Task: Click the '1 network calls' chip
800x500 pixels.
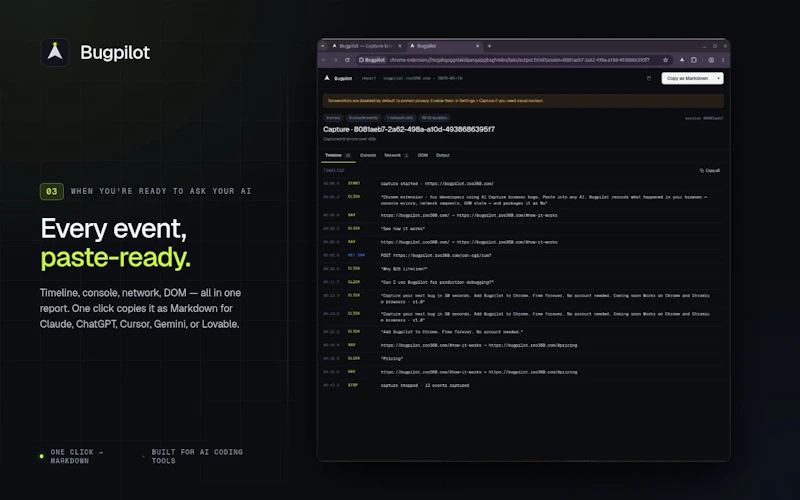Action: click(399, 118)
